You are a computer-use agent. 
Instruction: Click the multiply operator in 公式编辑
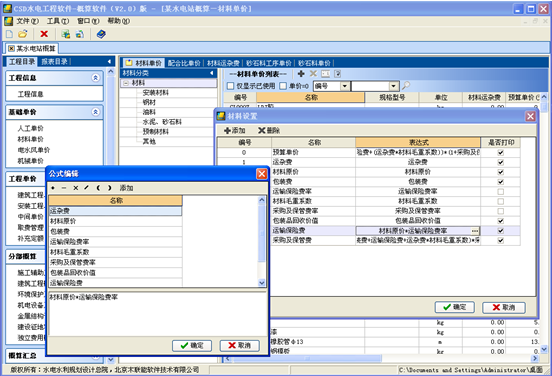coord(75,188)
